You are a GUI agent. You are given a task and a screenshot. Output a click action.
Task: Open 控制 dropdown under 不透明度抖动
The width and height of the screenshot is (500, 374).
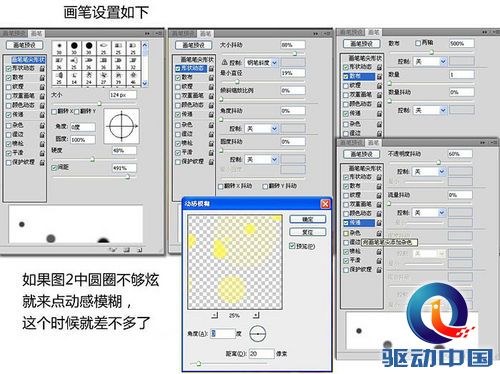(429, 172)
